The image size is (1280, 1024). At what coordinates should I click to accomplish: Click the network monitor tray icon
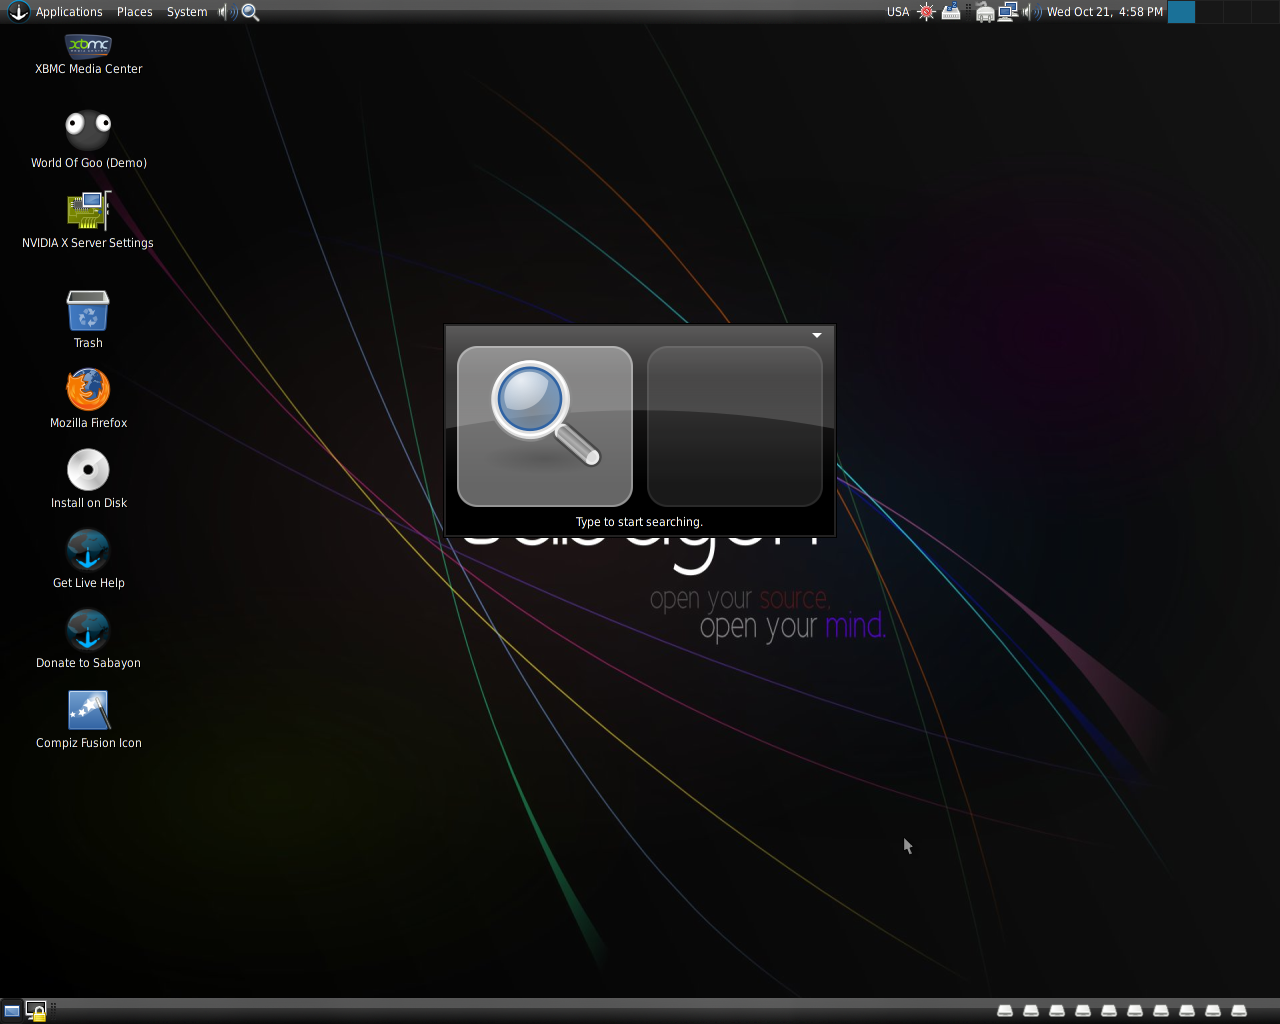(x=1007, y=12)
